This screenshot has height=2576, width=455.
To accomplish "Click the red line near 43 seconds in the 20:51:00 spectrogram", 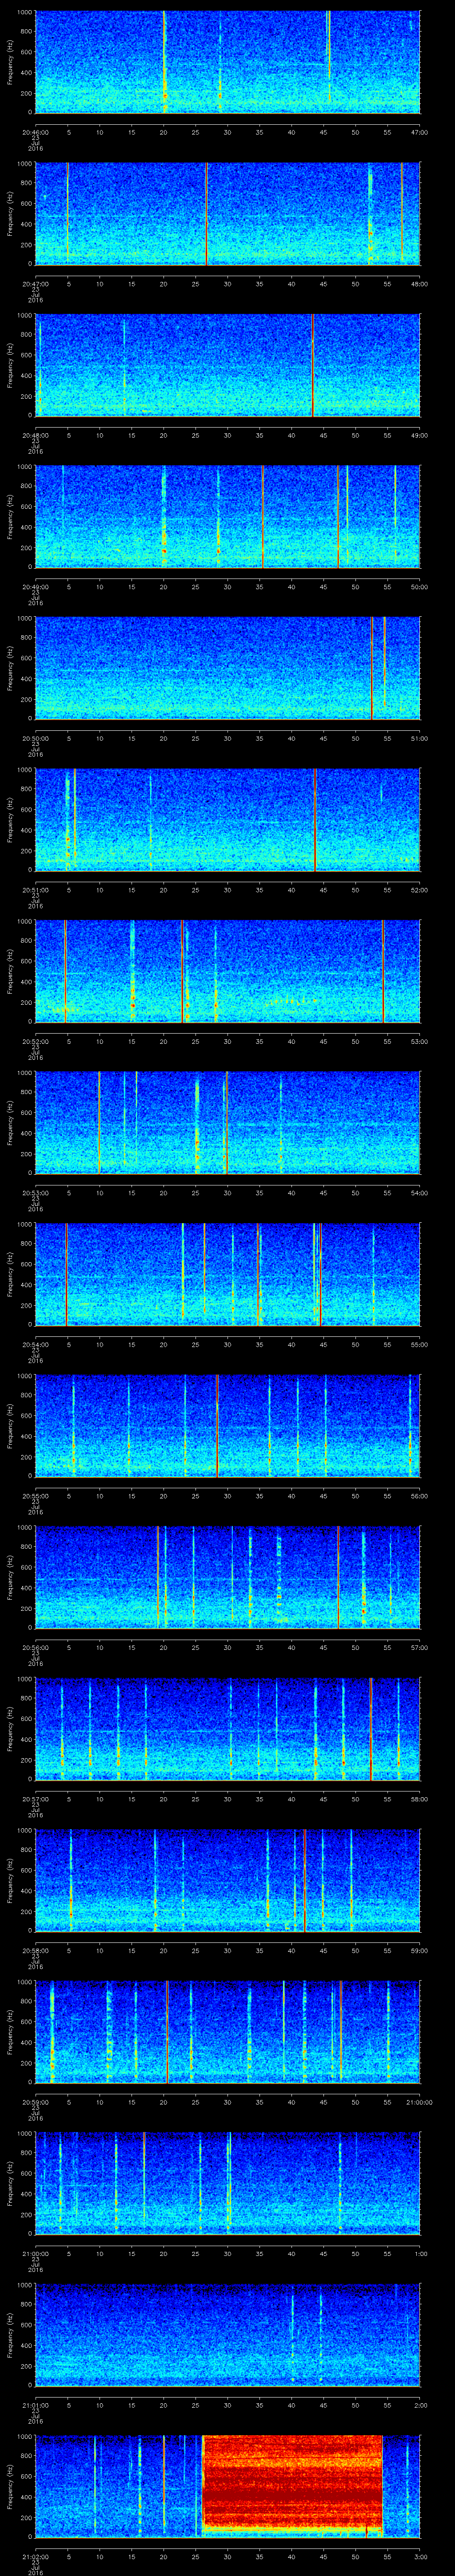I will pos(314,820).
